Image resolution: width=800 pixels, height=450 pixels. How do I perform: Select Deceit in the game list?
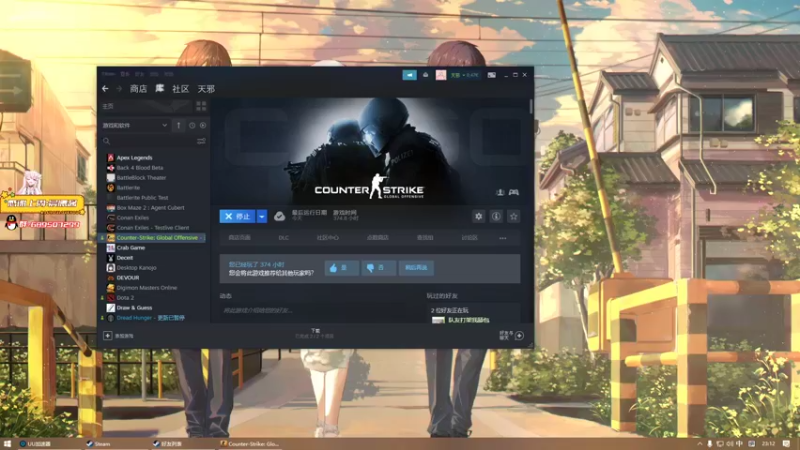tap(124, 258)
